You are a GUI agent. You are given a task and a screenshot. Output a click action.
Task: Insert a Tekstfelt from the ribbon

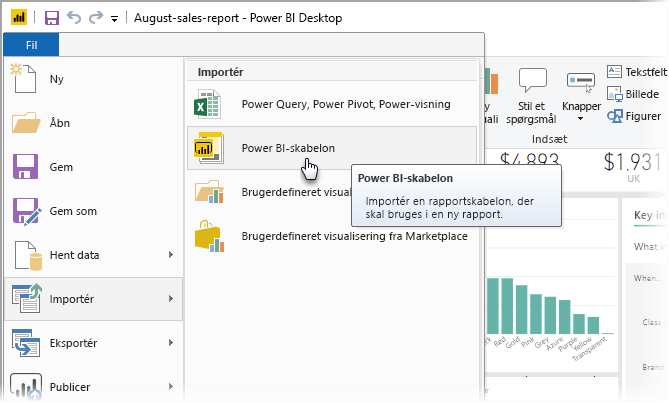[x=637, y=72]
